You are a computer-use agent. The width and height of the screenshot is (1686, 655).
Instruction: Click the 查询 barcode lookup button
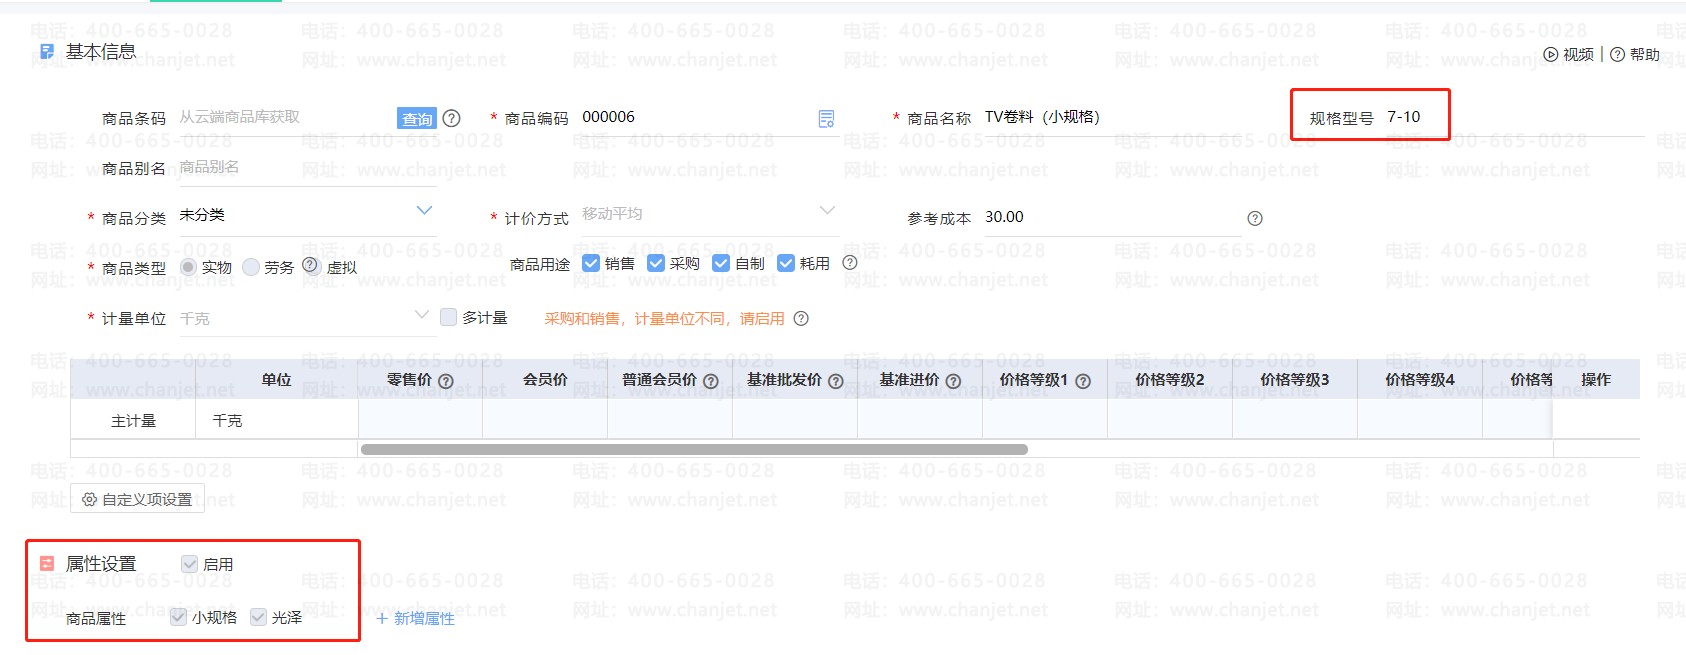pos(417,119)
